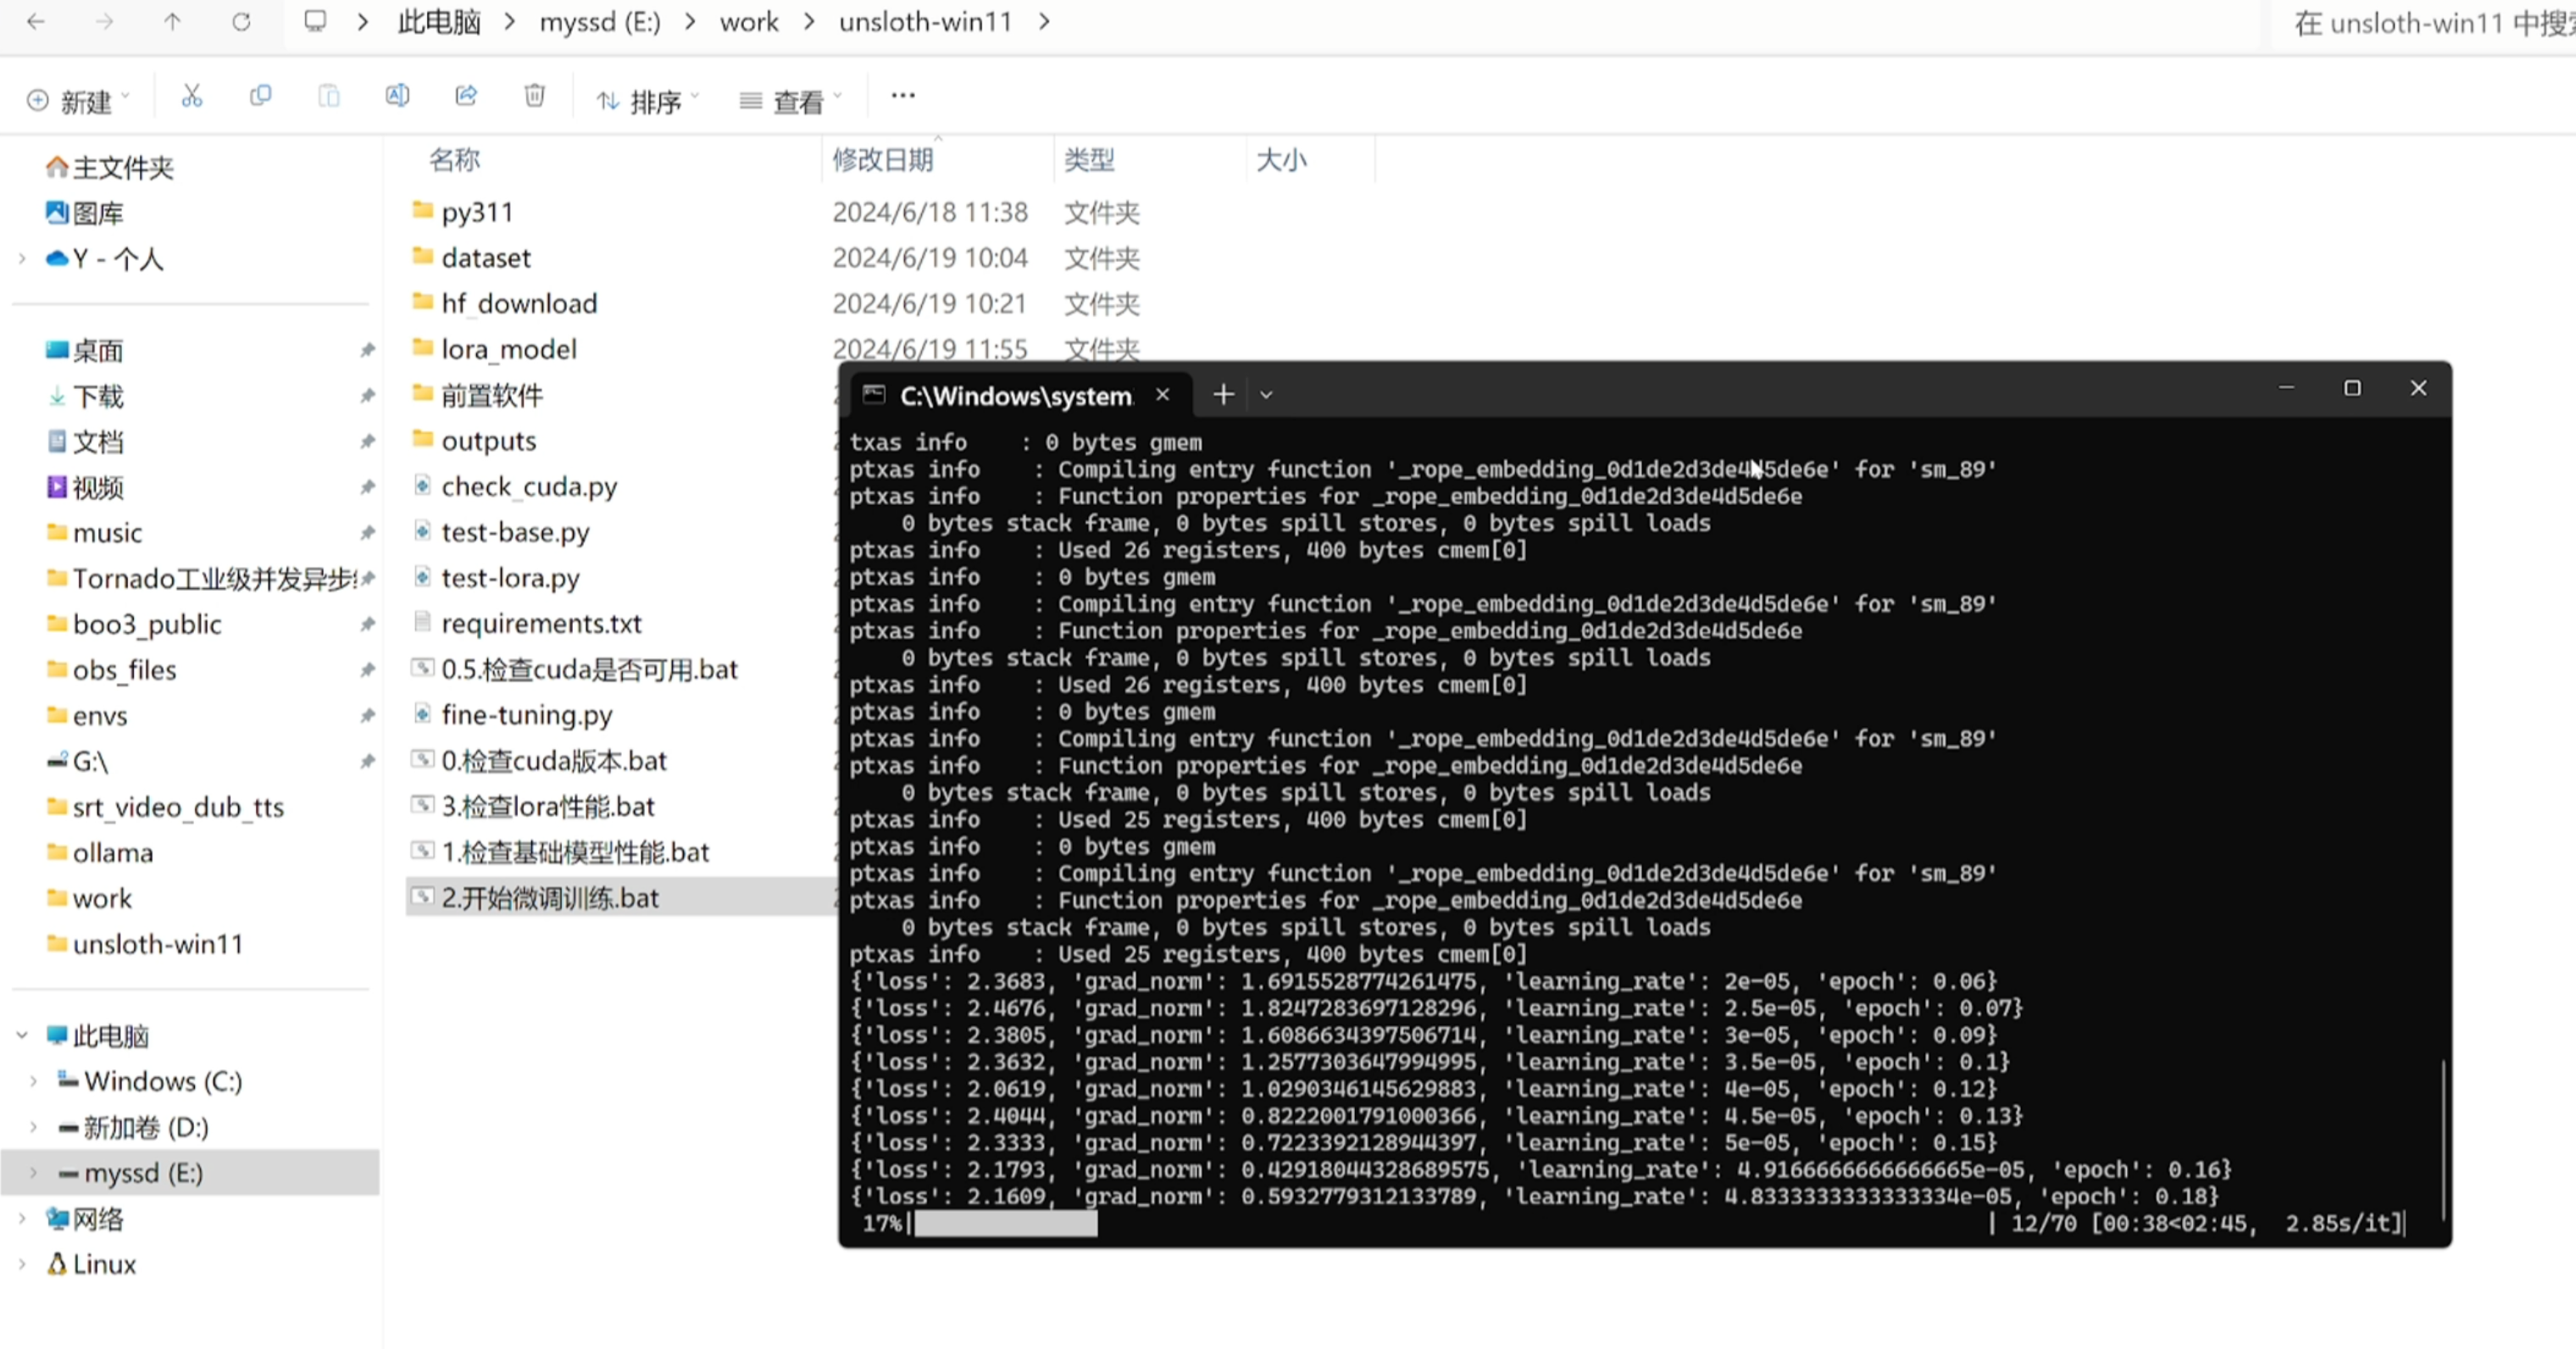Click the work breadcrumb in address bar

pos(748,22)
